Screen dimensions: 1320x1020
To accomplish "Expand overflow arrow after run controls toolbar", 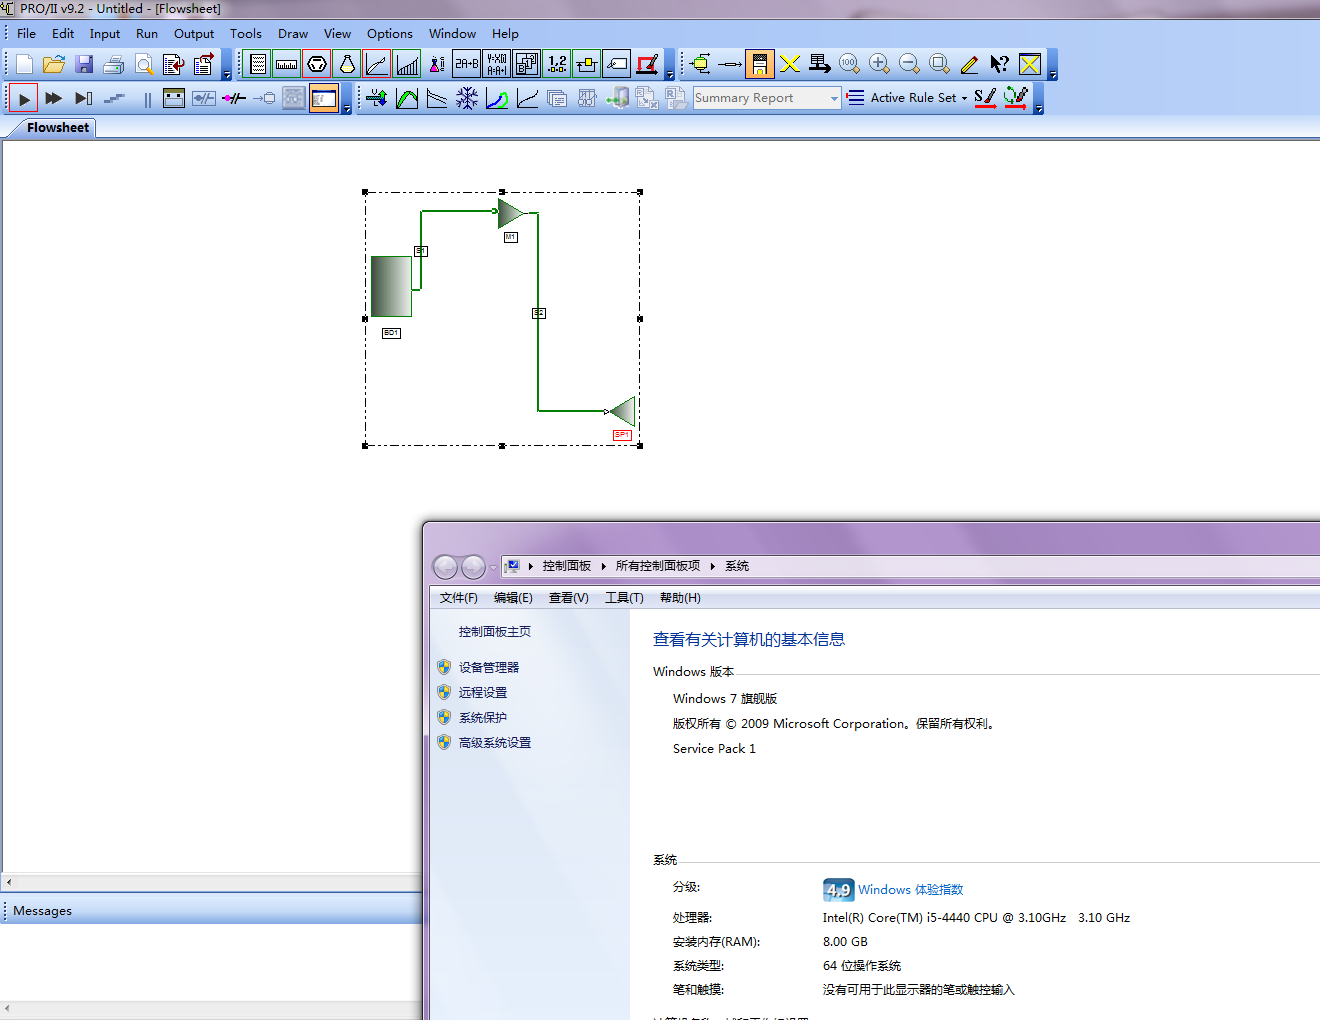I will coord(347,108).
